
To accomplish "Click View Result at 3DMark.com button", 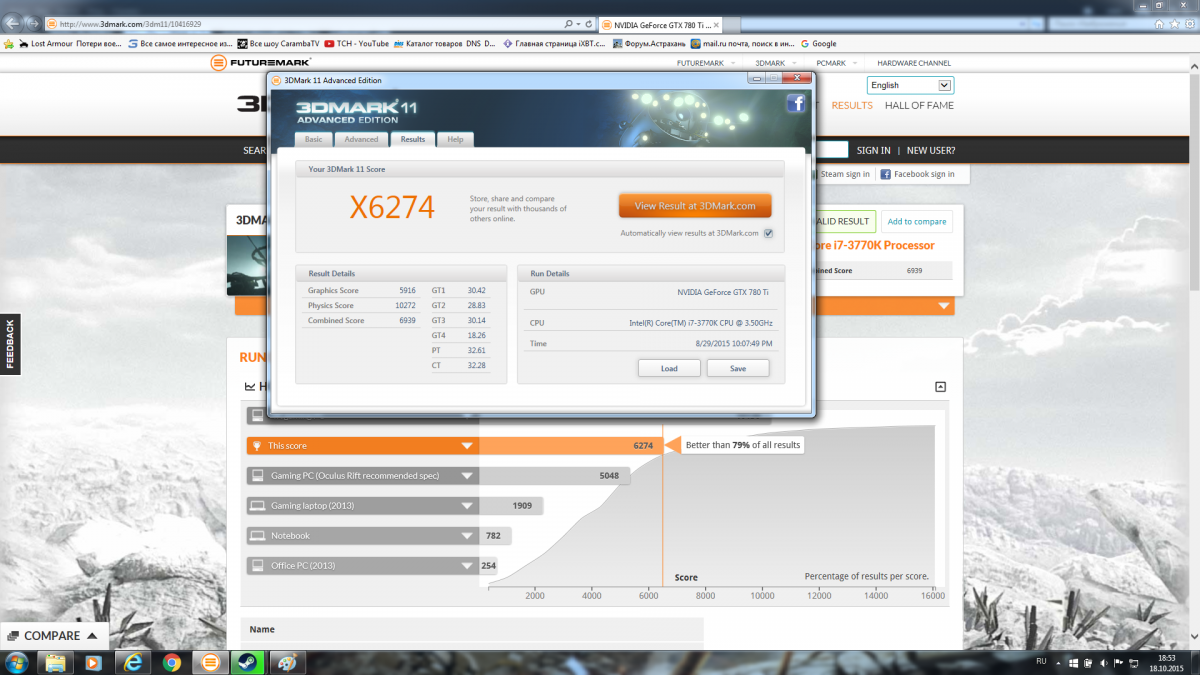I will (x=694, y=206).
